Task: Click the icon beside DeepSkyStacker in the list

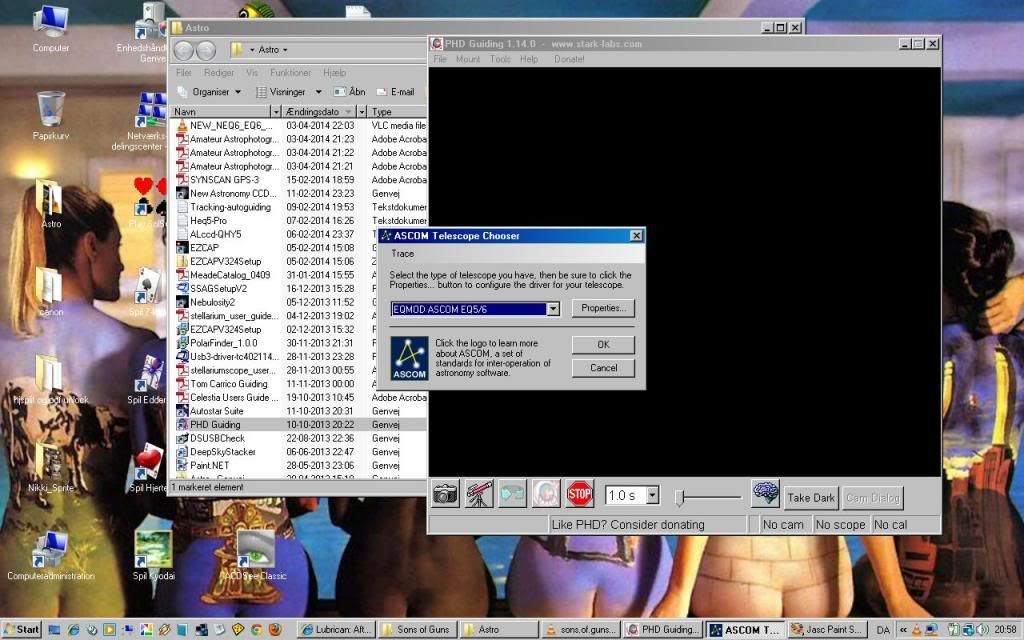Action: (182, 452)
